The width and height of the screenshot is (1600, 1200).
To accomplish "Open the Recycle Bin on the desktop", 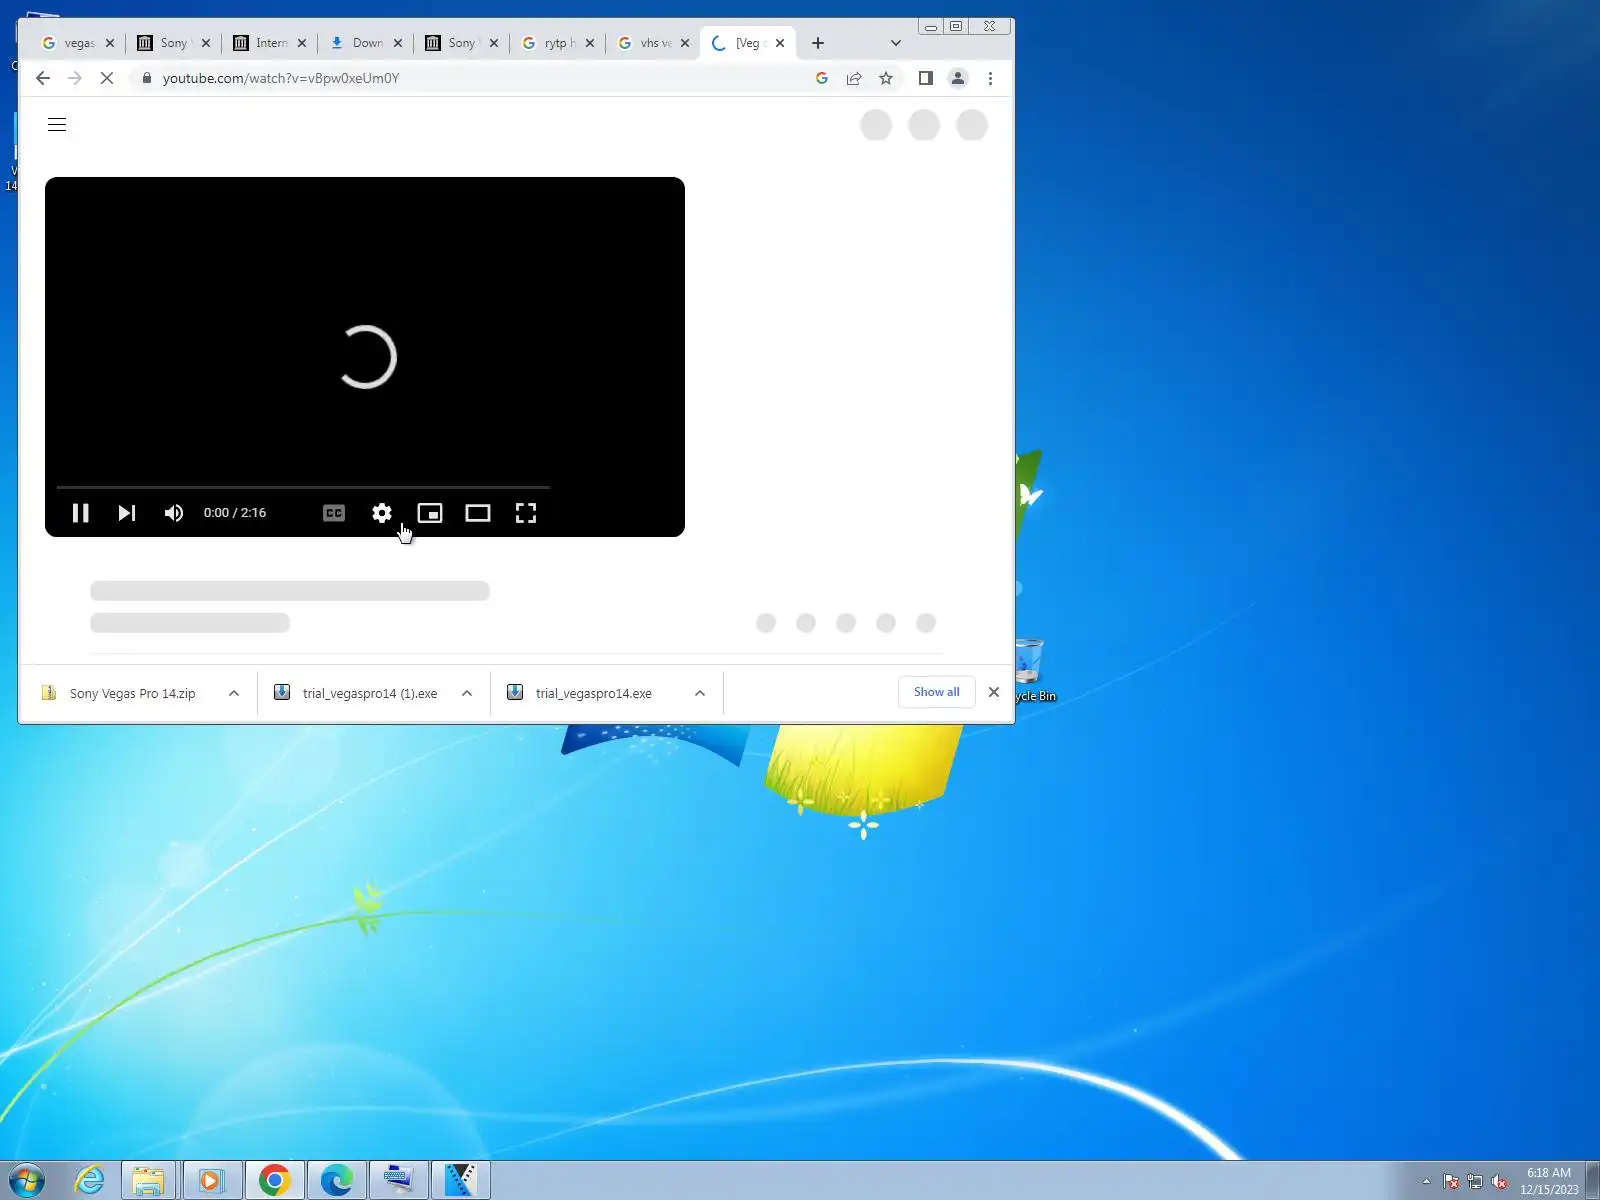I will (x=1031, y=670).
